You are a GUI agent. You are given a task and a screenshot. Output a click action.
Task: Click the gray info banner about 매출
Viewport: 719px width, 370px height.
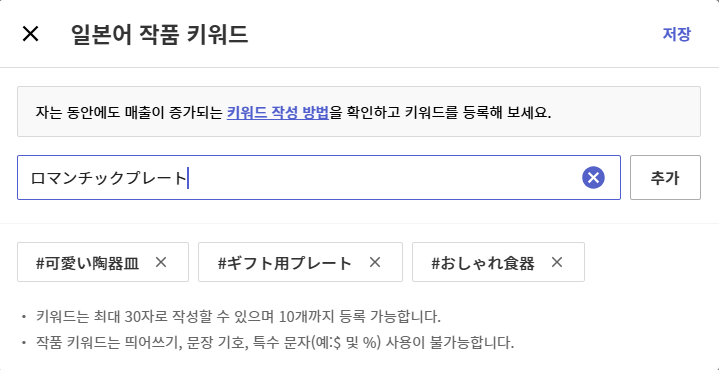[x=359, y=111]
